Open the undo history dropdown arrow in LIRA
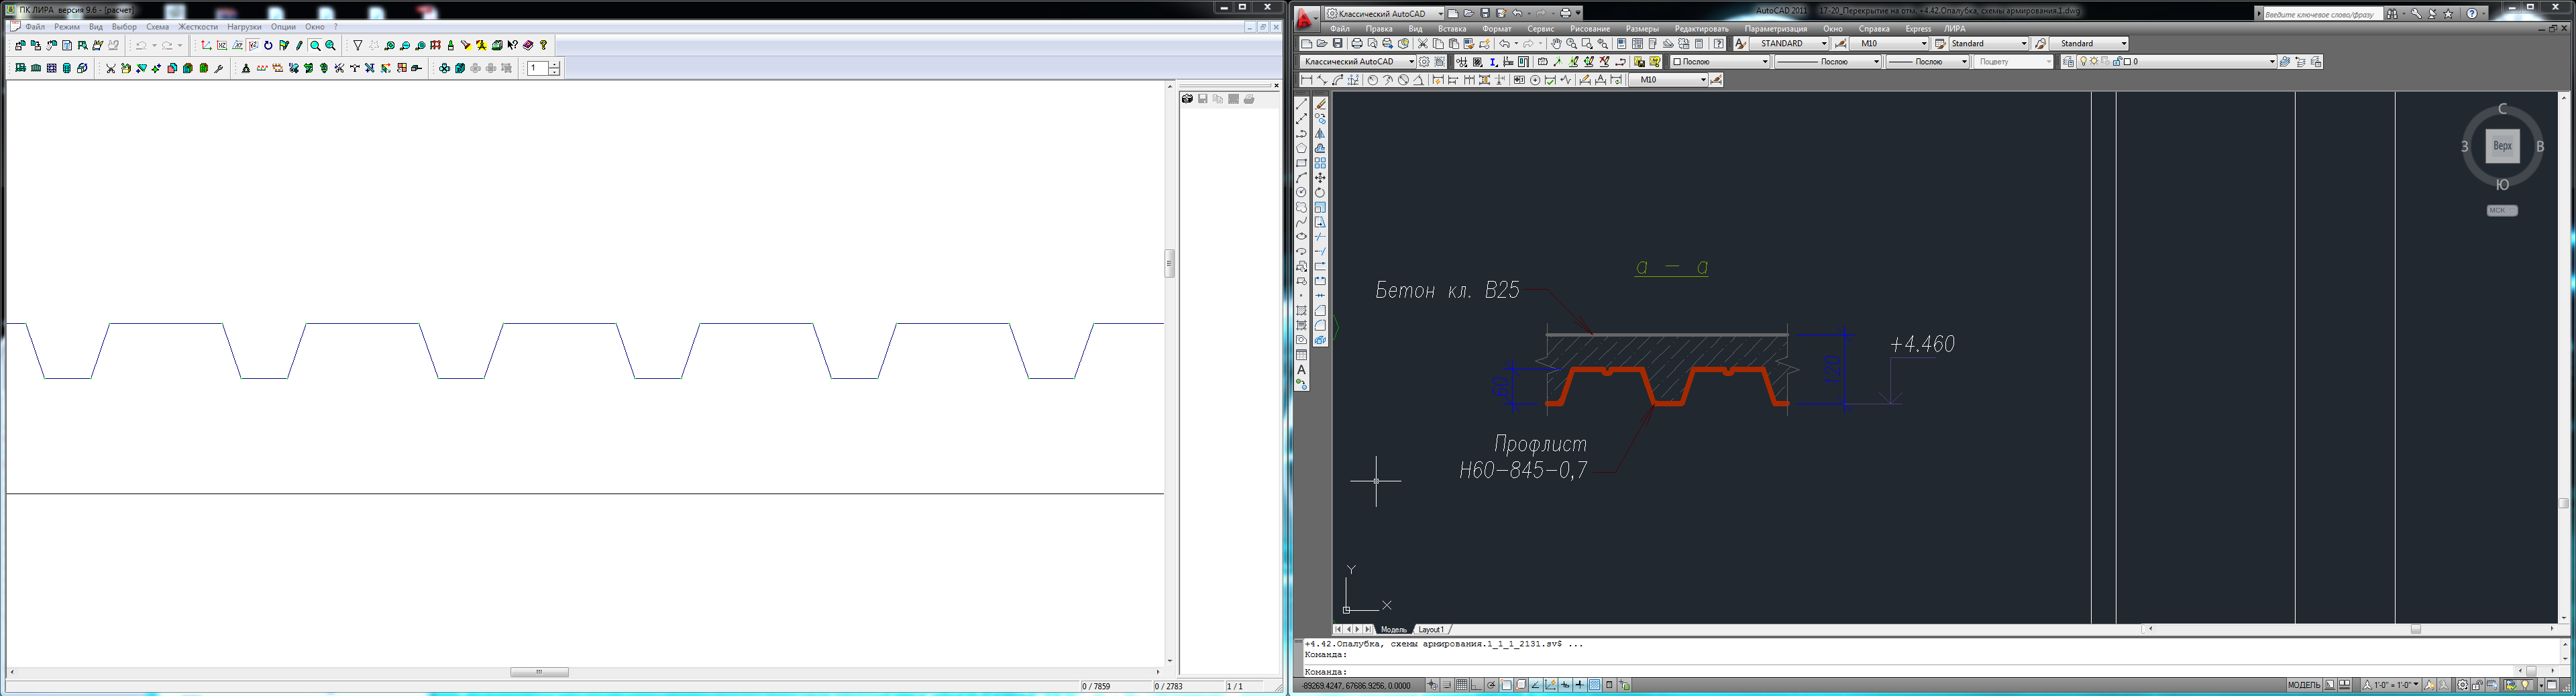Screen dimensions: 2576x696 [x=154, y=45]
